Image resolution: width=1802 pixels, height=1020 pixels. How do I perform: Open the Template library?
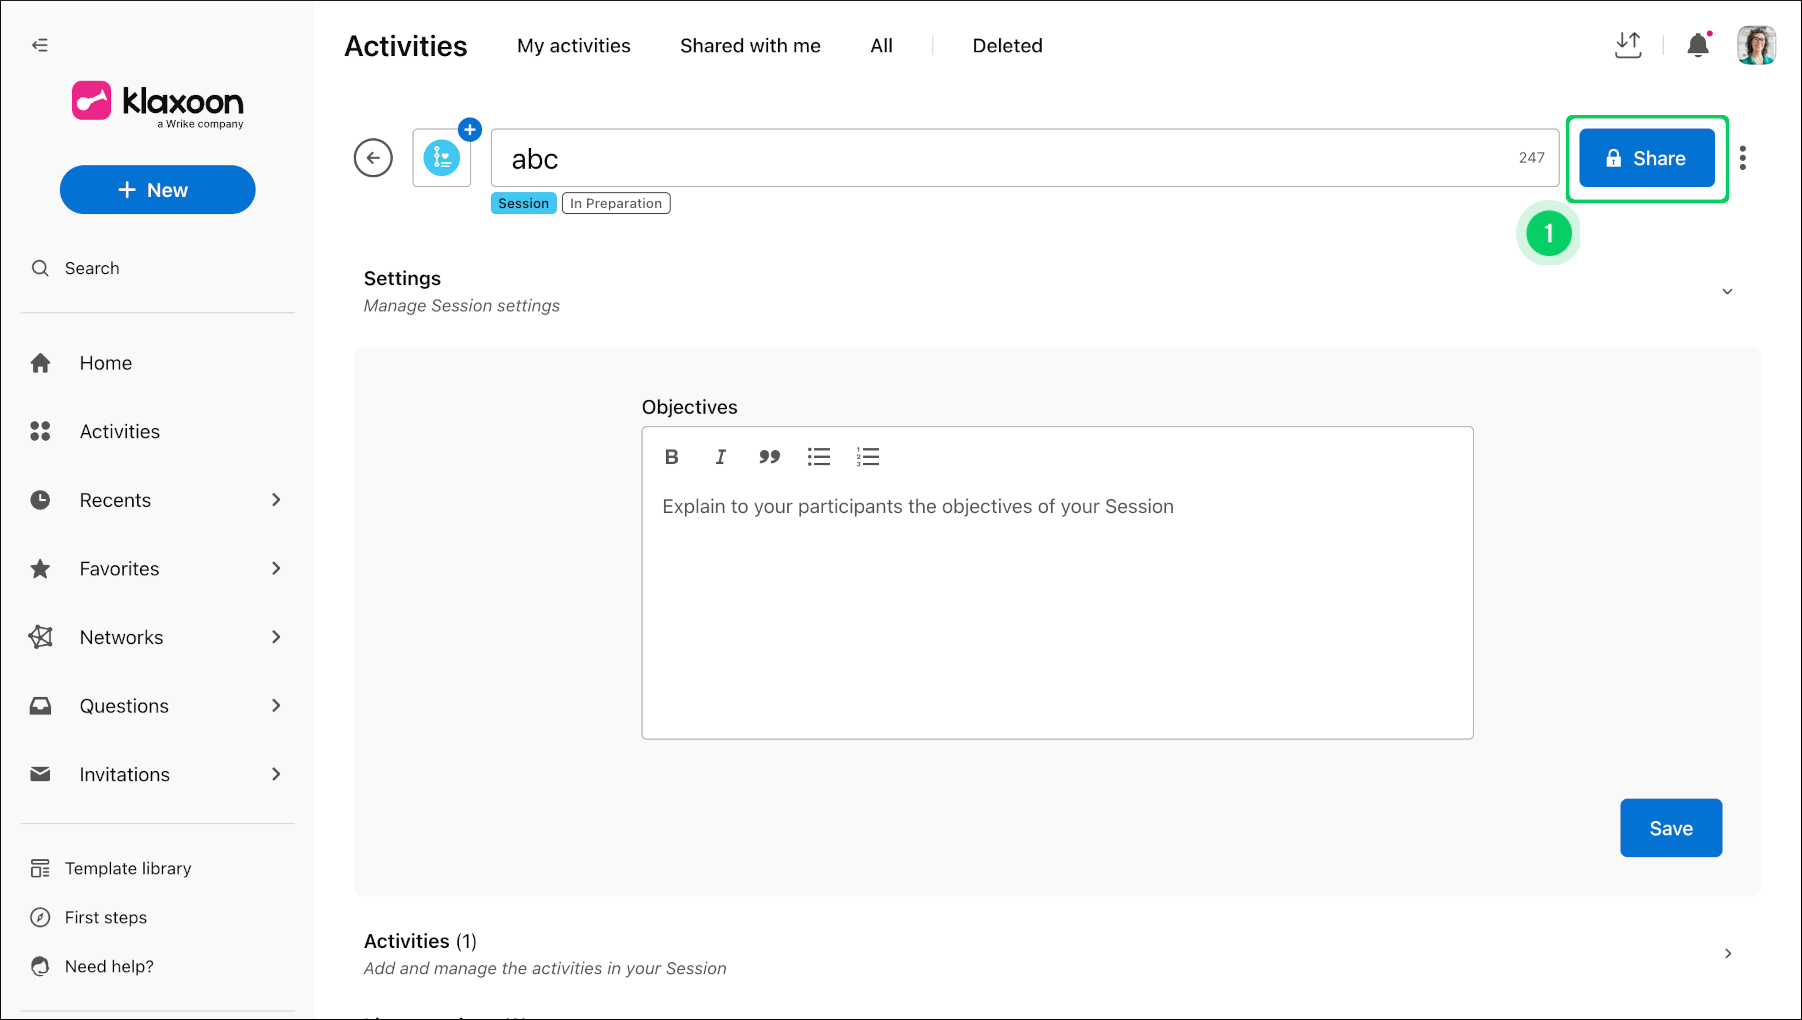128,868
